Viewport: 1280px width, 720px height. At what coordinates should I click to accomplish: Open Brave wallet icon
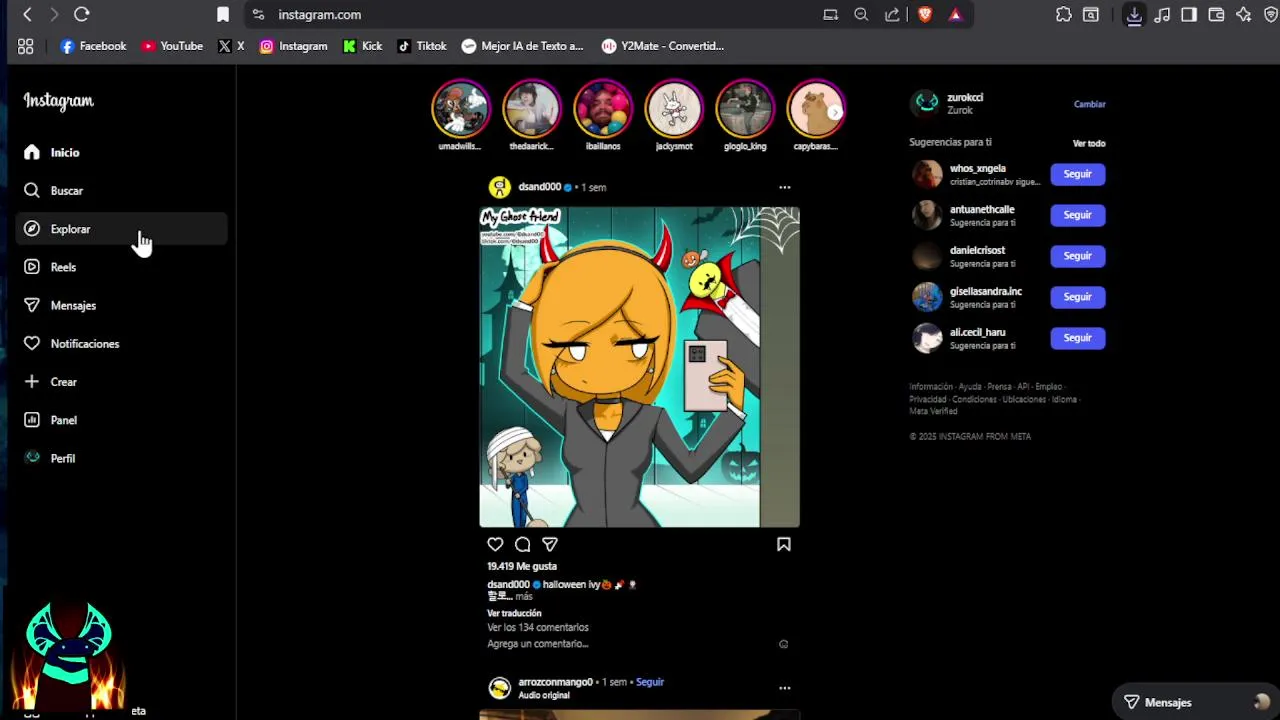point(1216,14)
